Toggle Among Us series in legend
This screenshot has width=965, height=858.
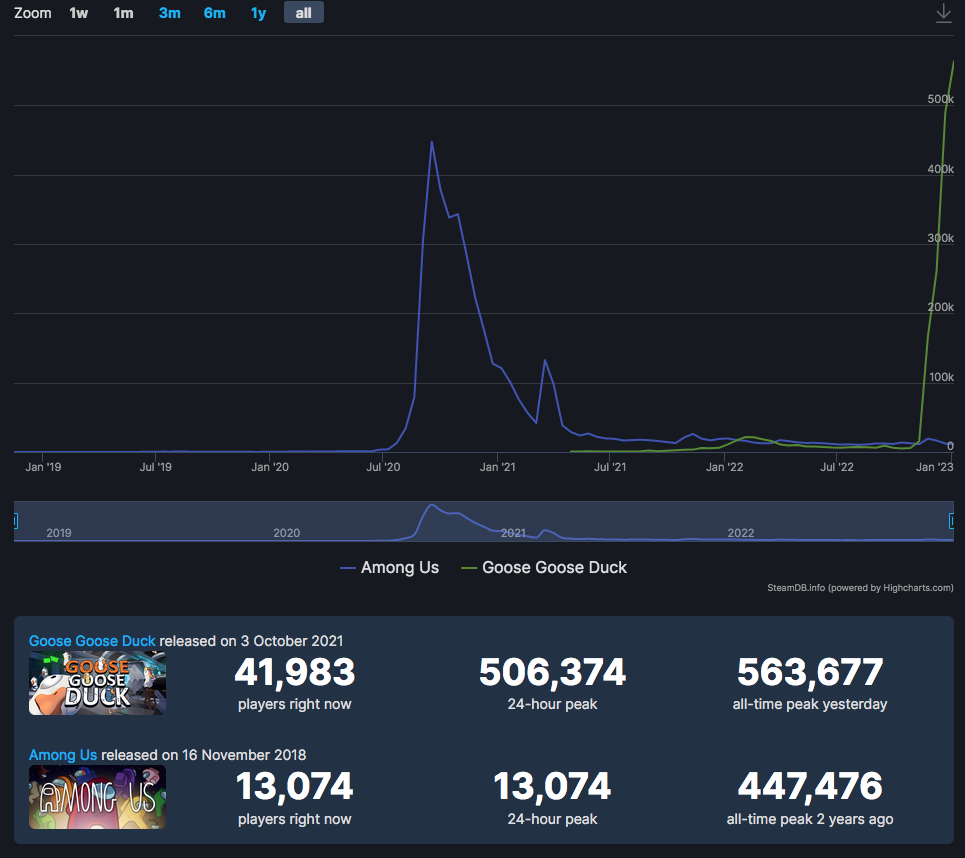point(390,567)
